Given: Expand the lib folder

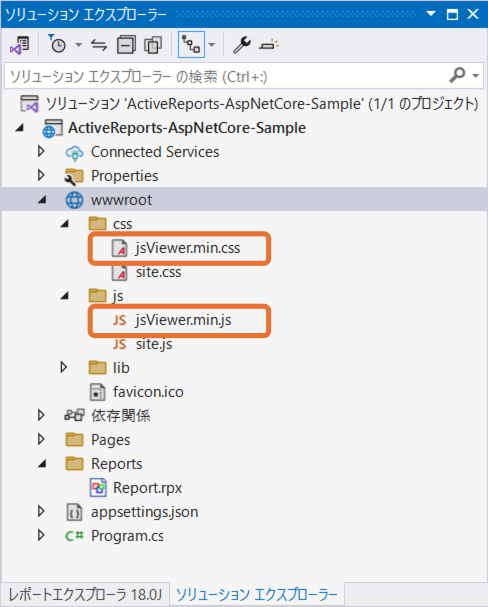Looking at the screenshot, I should (63, 367).
